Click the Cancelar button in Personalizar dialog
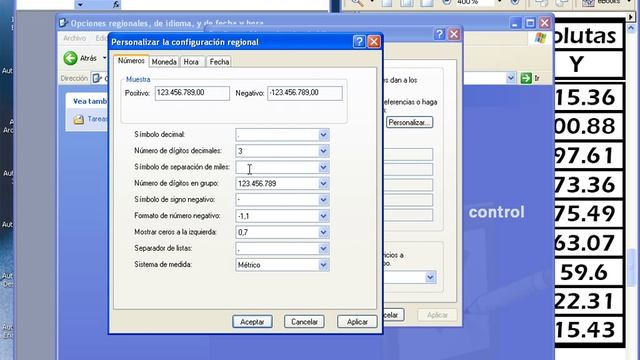The height and width of the screenshot is (360, 640). pyautogui.click(x=304, y=322)
